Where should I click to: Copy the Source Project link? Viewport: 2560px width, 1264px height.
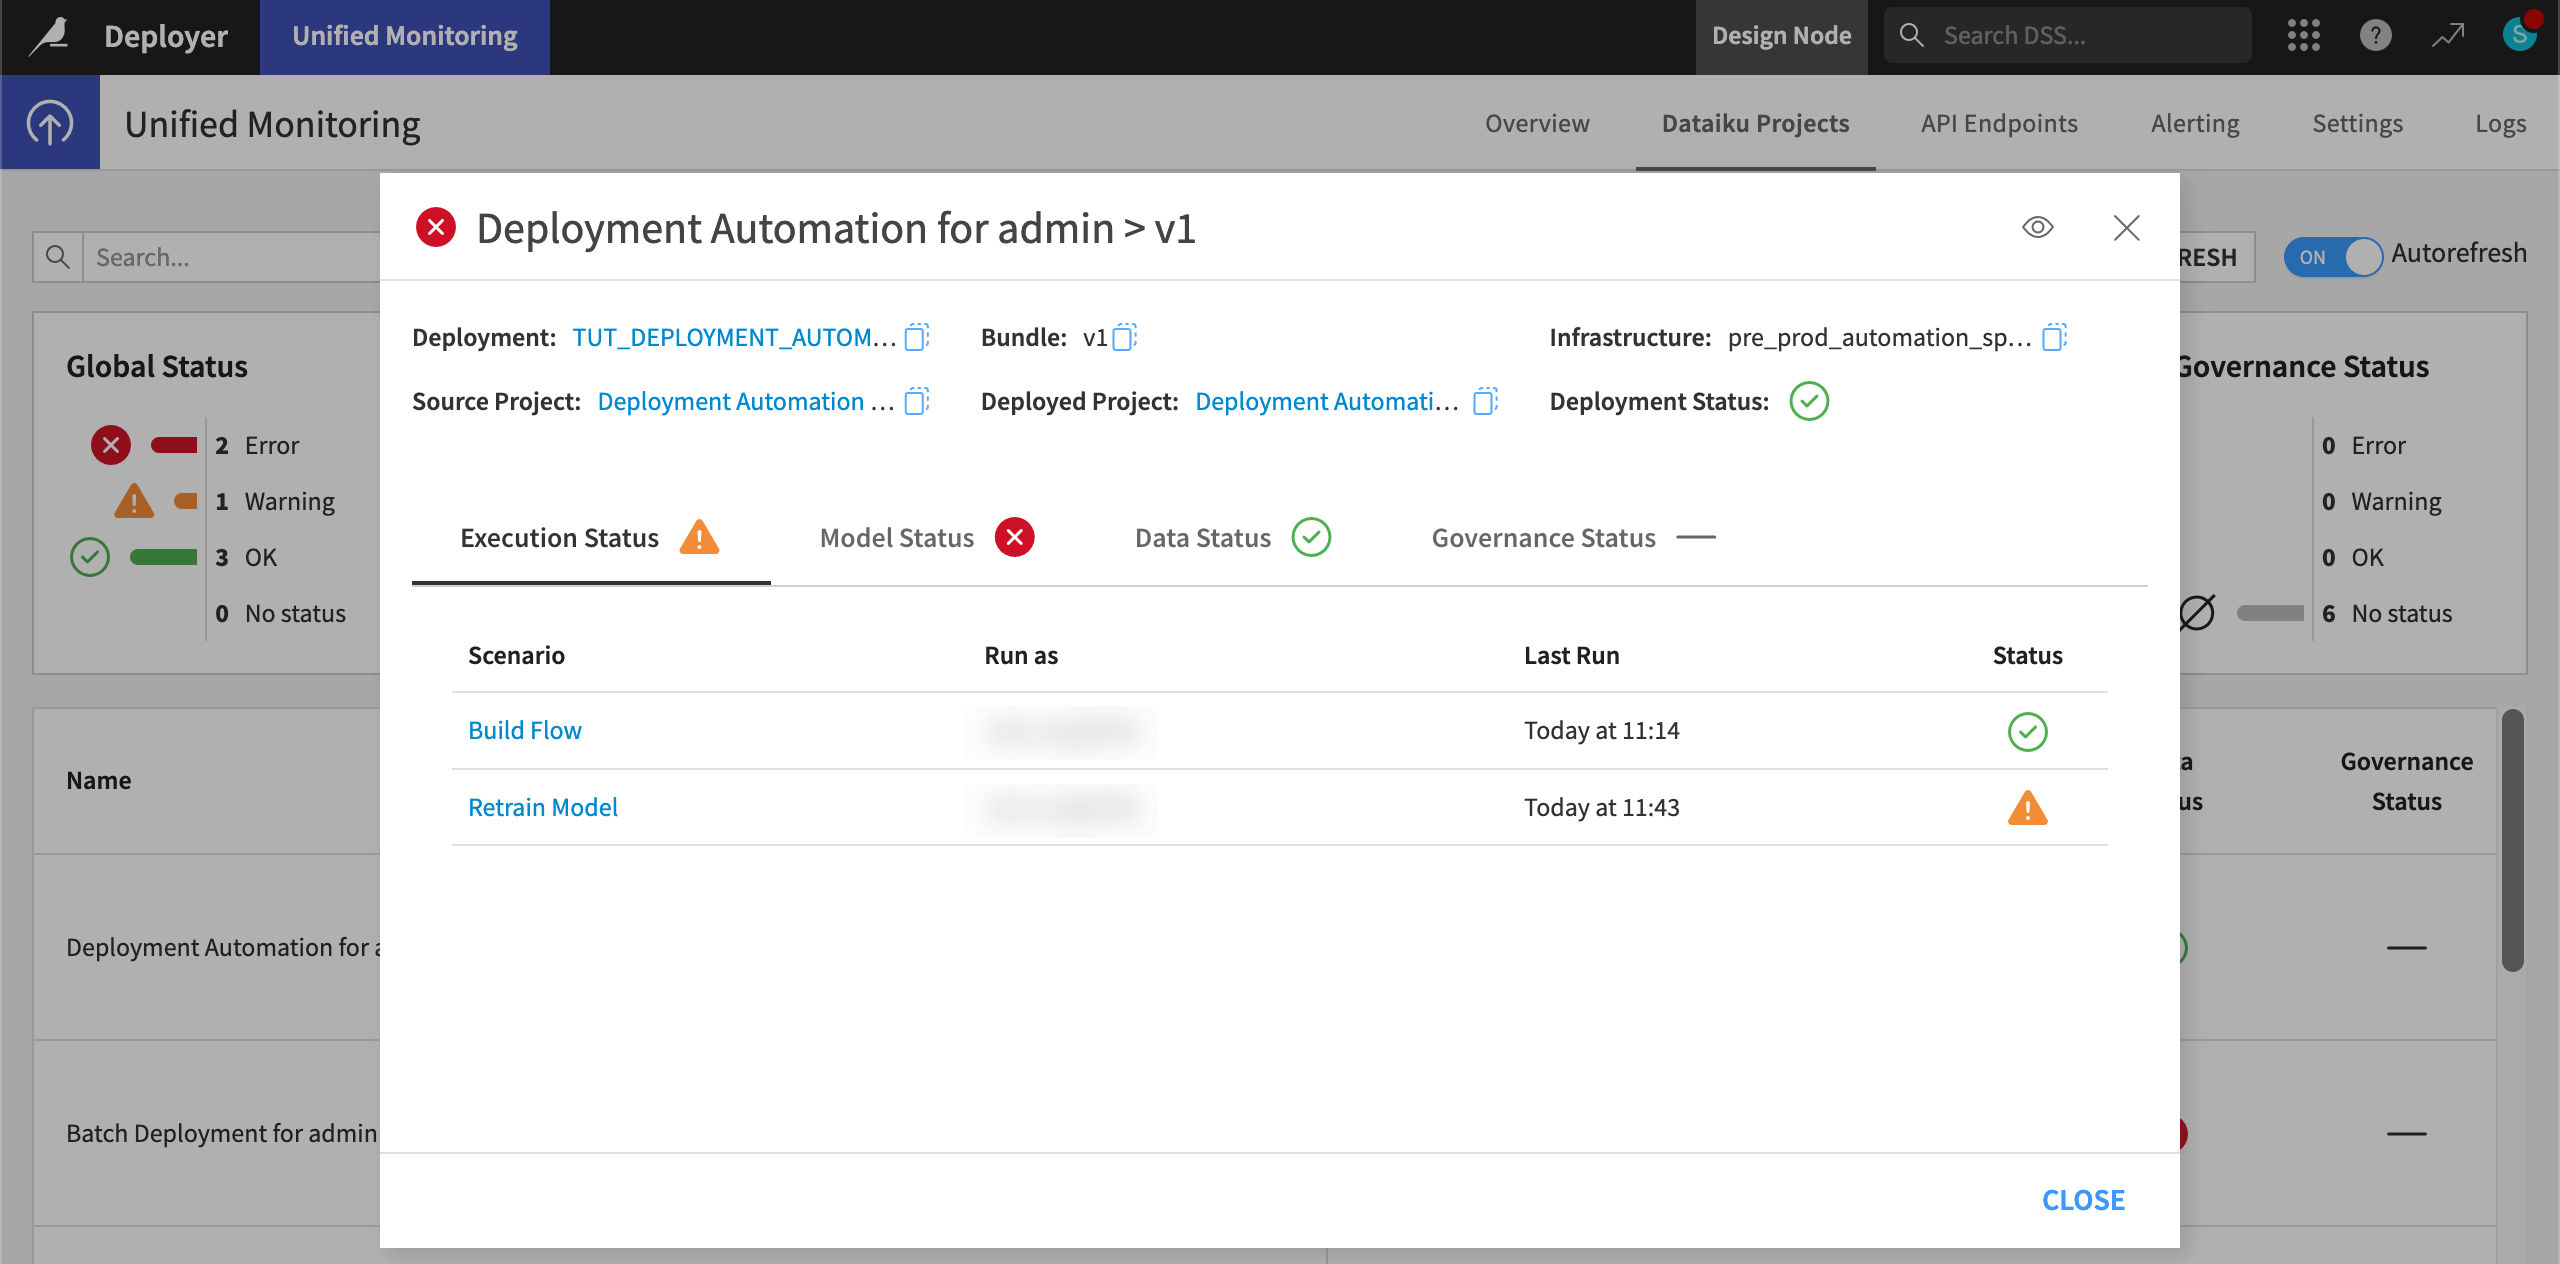(916, 401)
